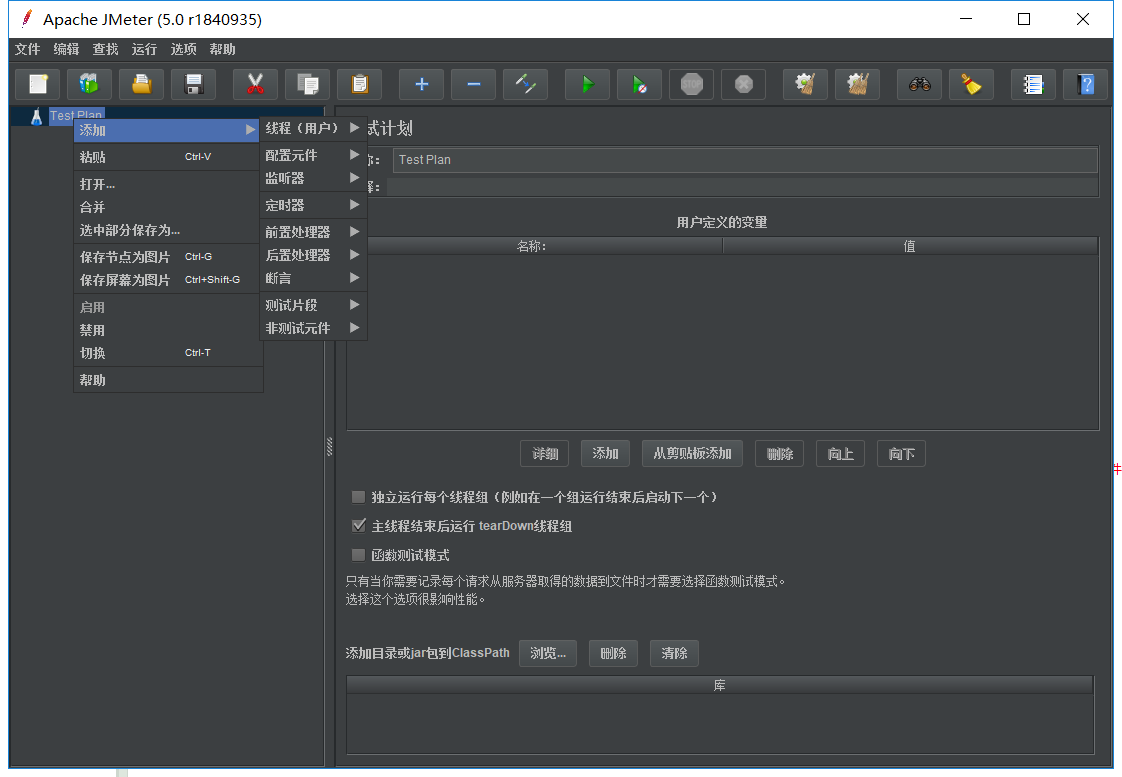This screenshot has height=777, width=1122.
Task: Expand the 后置处理器 submenu
Action: pos(313,255)
